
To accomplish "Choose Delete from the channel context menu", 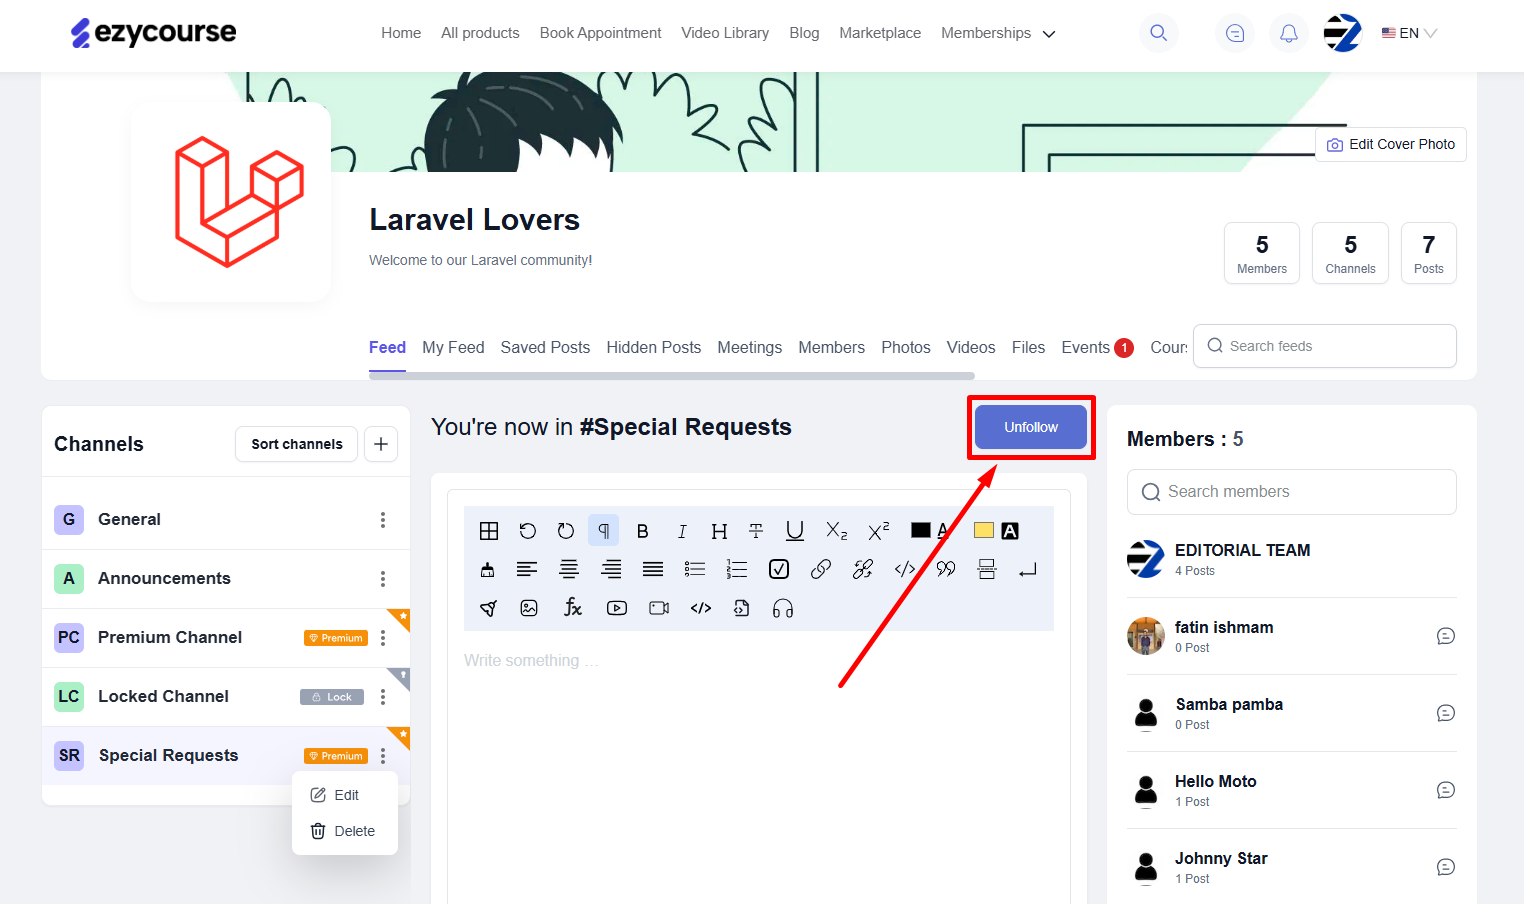I will [x=345, y=831].
